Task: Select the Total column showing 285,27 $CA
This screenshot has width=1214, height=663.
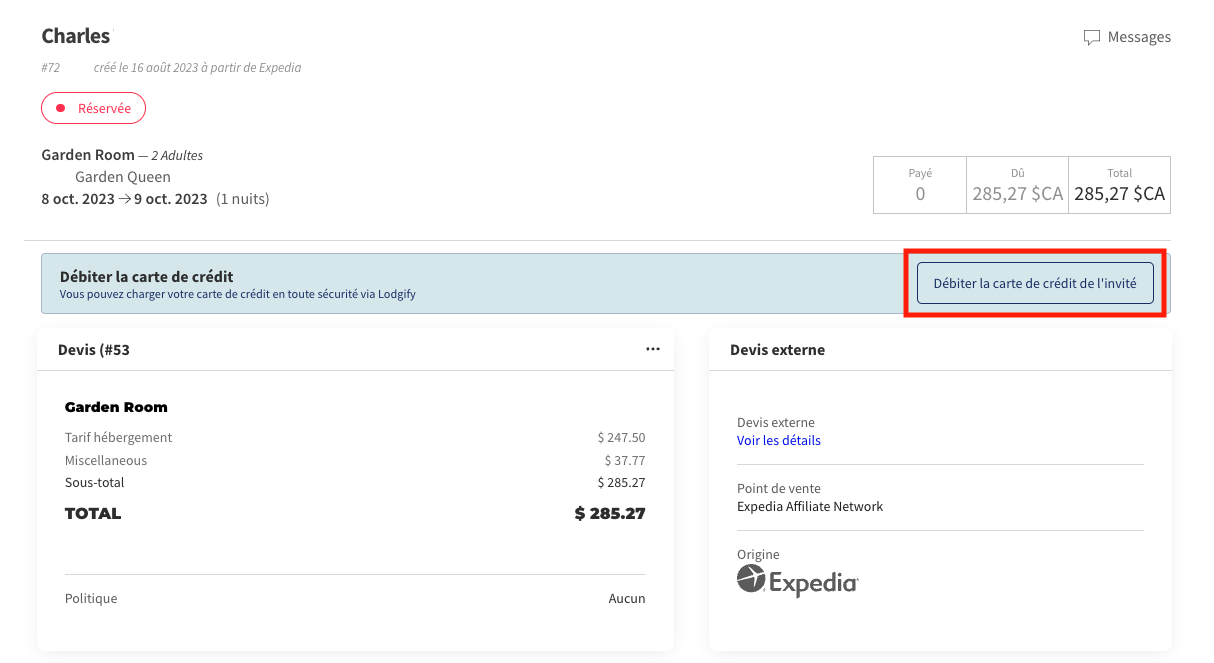Action: [x=1119, y=185]
